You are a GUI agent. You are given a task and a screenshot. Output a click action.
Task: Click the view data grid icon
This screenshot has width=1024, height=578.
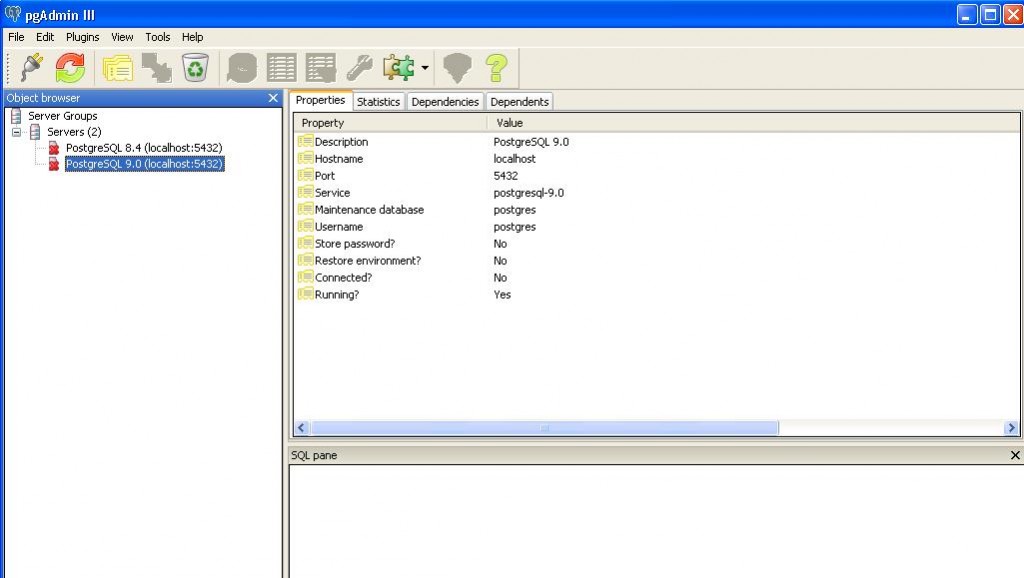(281, 68)
